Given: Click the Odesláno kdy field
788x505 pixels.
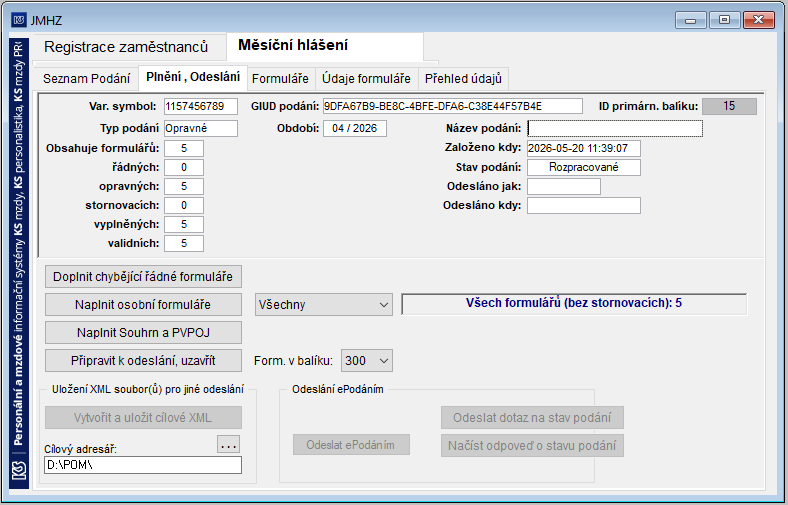Looking at the screenshot, I should (584, 206).
